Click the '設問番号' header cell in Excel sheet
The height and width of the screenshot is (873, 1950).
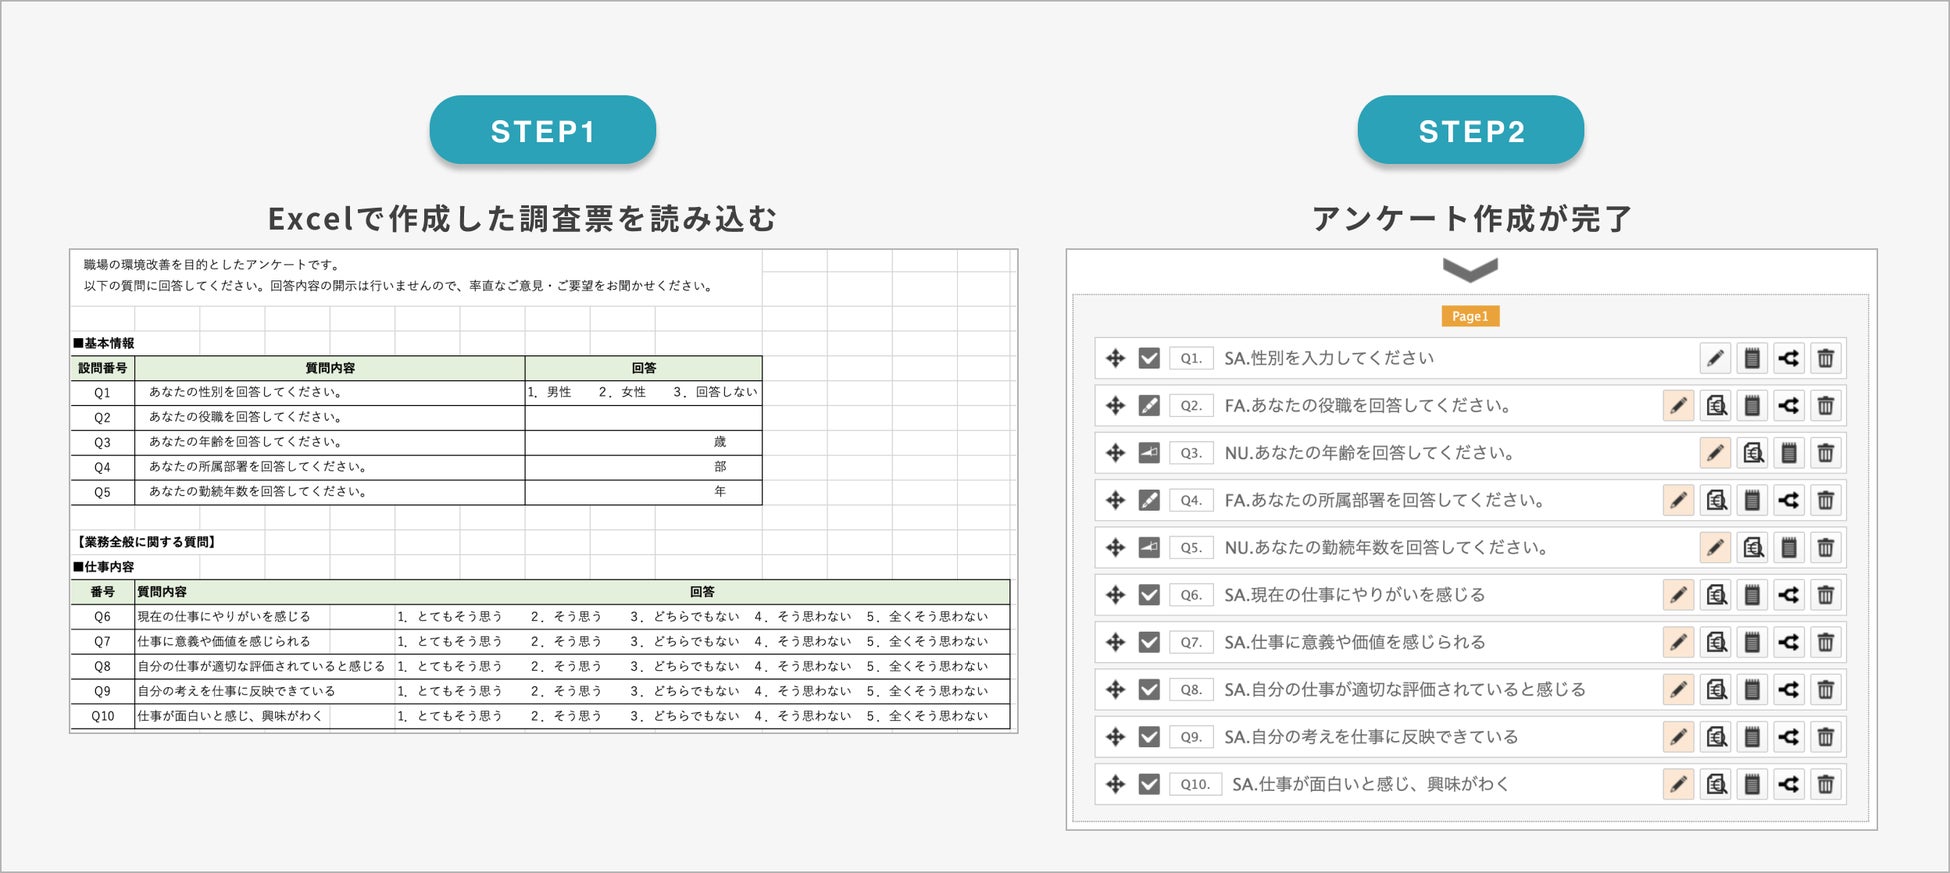[x=103, y=368]
